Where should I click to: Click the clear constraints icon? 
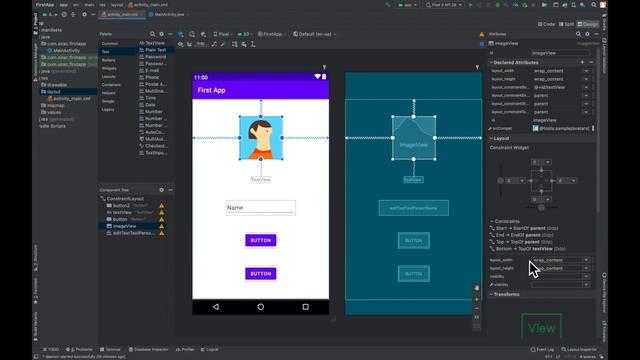click(x=214, y=44)
